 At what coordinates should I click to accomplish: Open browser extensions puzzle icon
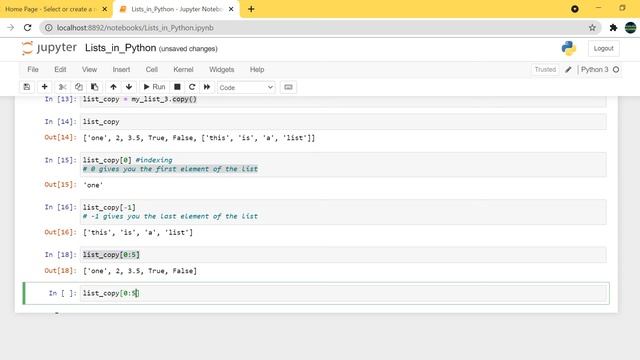point(613,28)
